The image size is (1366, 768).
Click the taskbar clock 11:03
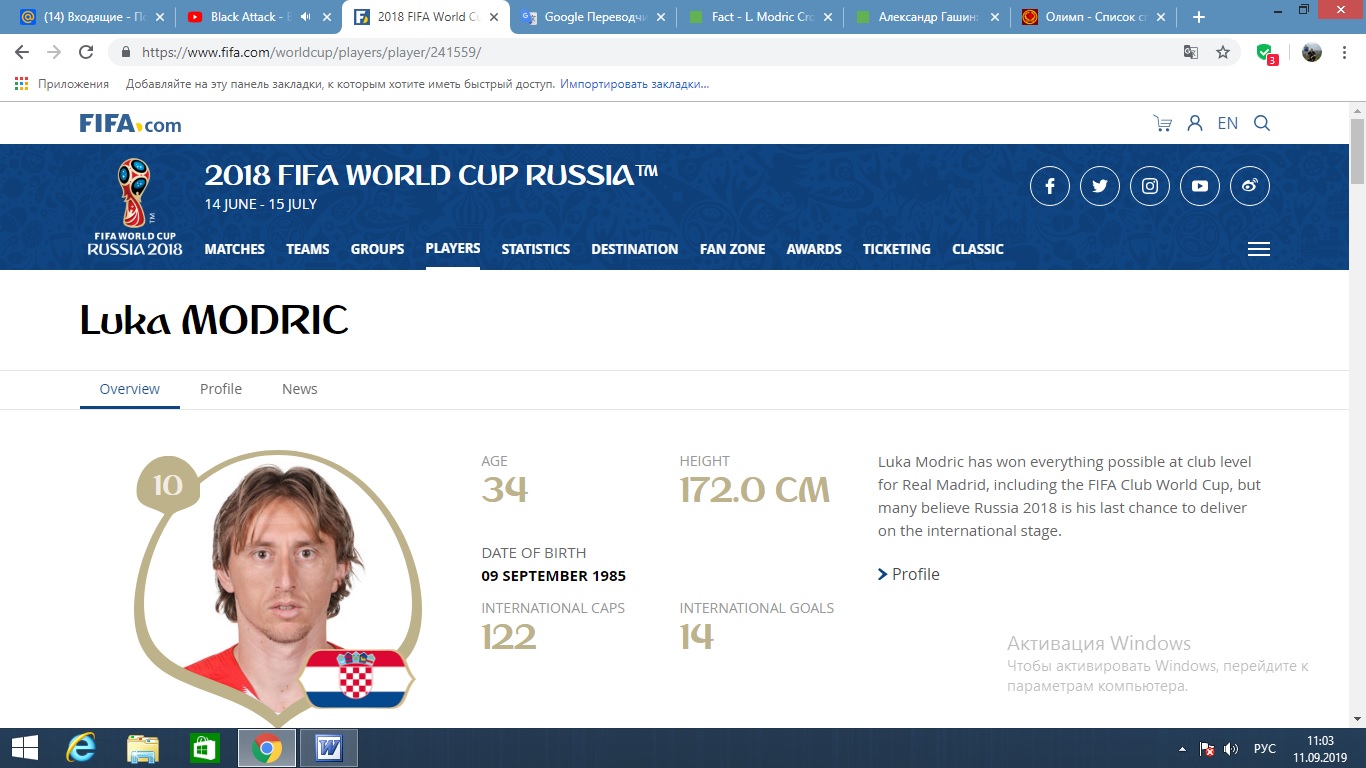1321,741
